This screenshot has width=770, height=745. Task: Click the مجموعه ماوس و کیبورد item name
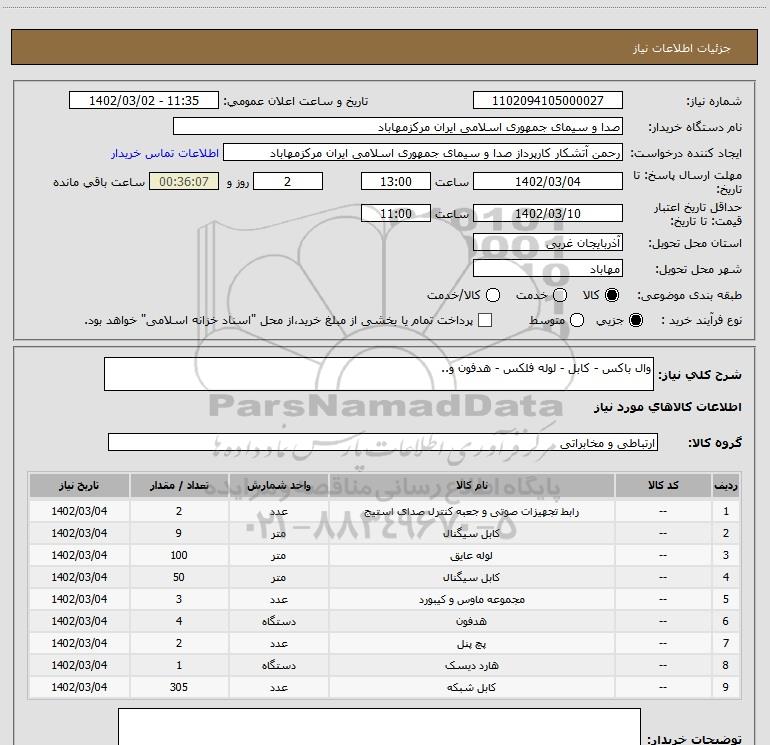(471, 600)
